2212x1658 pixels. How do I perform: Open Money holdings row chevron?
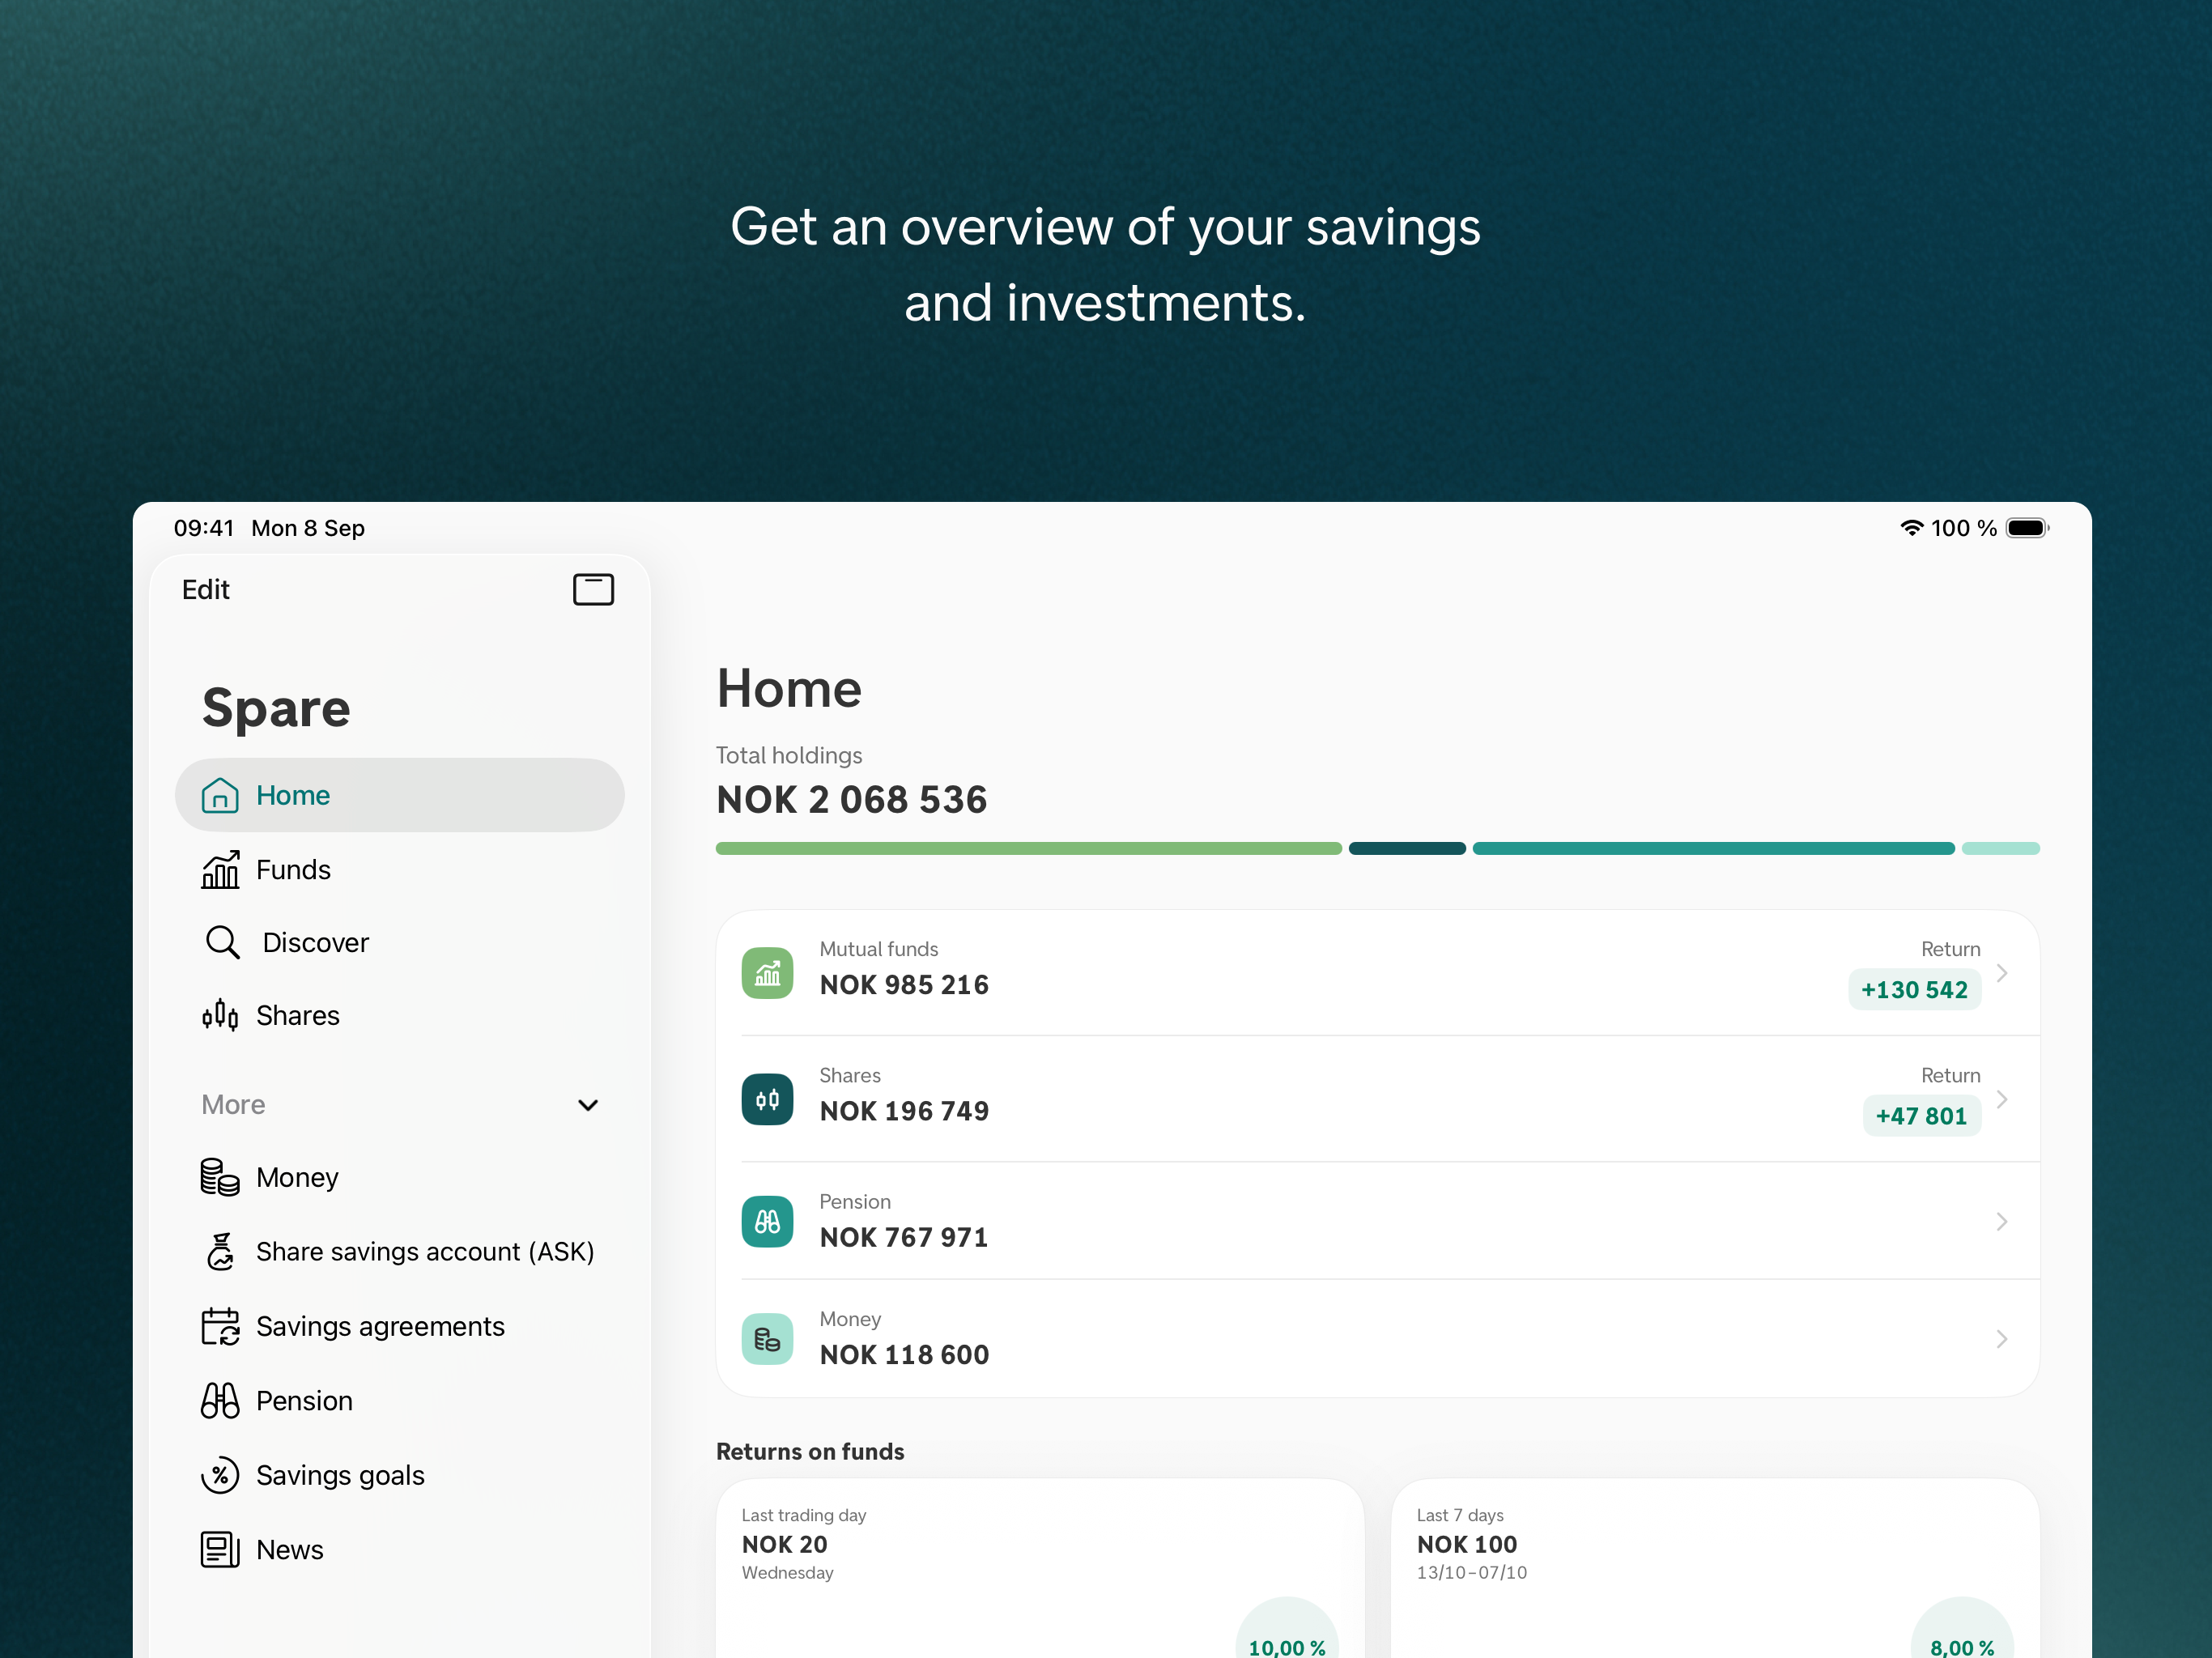tap(2001, 1339)
